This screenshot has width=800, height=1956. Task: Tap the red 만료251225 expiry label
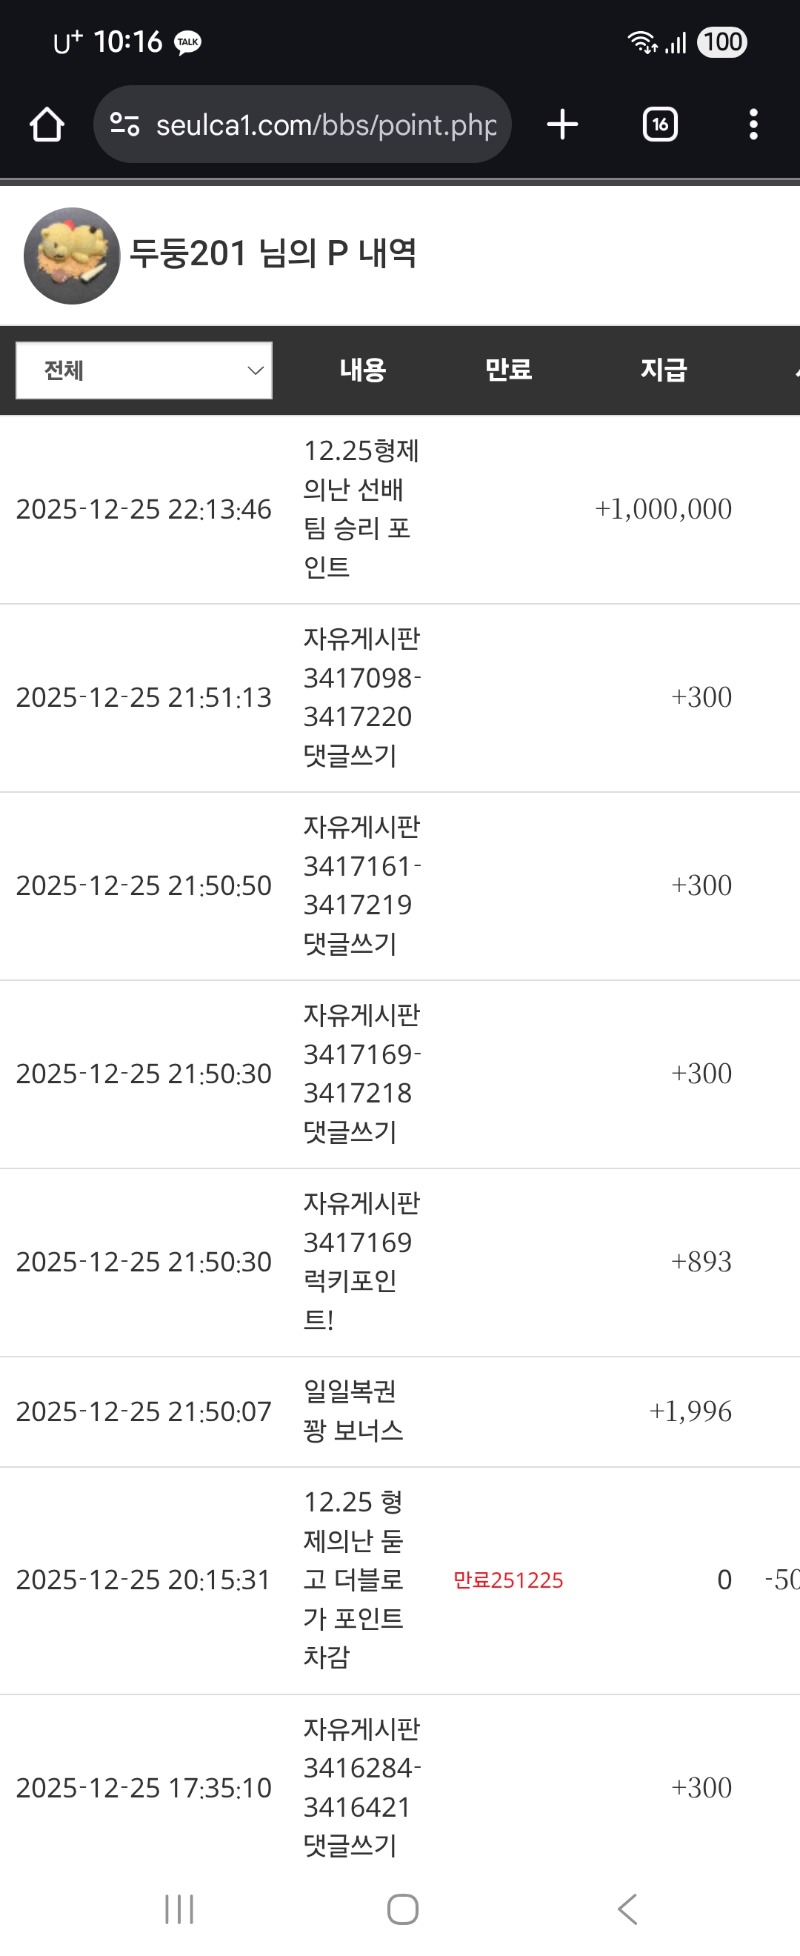click(x=508, y=1580)
